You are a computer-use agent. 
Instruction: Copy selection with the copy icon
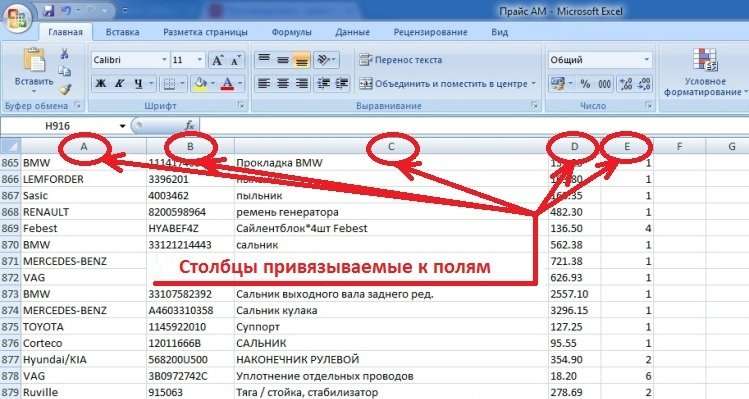(x=64, y=71)
